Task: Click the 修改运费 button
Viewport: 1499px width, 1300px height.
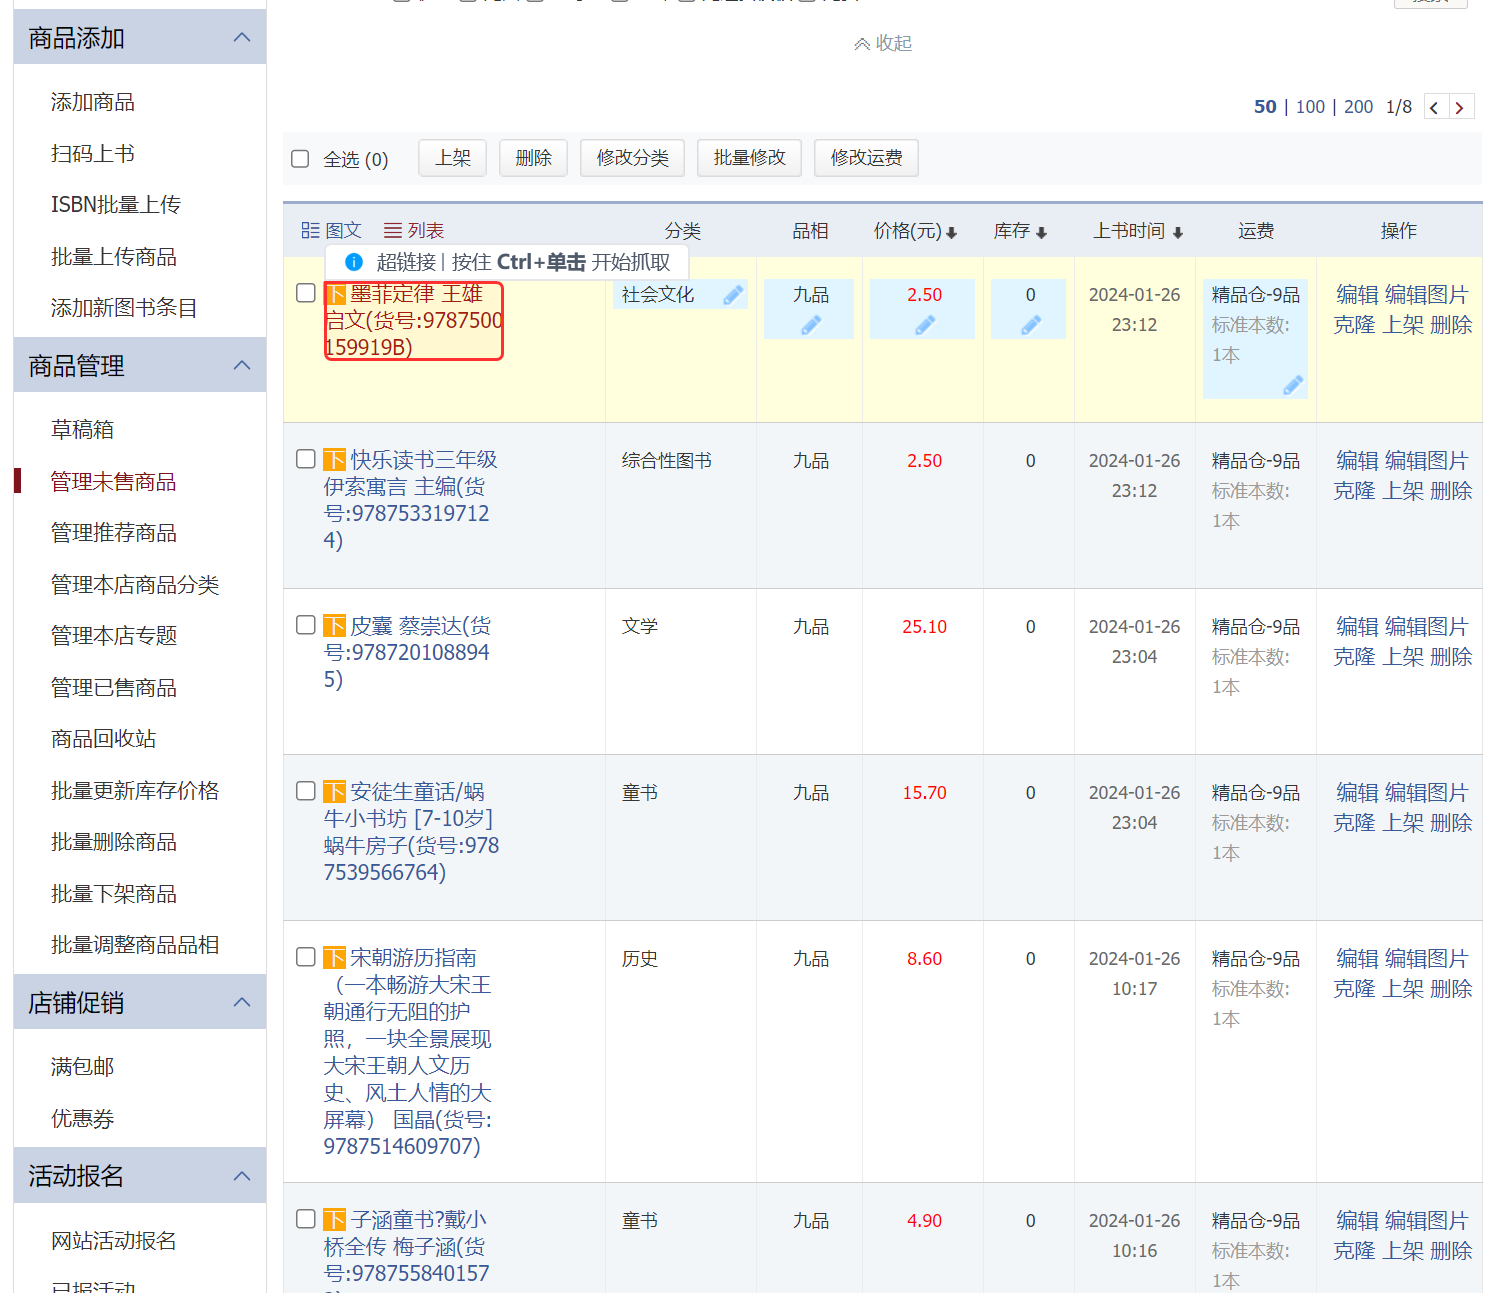Action: [x=866, y=158]
